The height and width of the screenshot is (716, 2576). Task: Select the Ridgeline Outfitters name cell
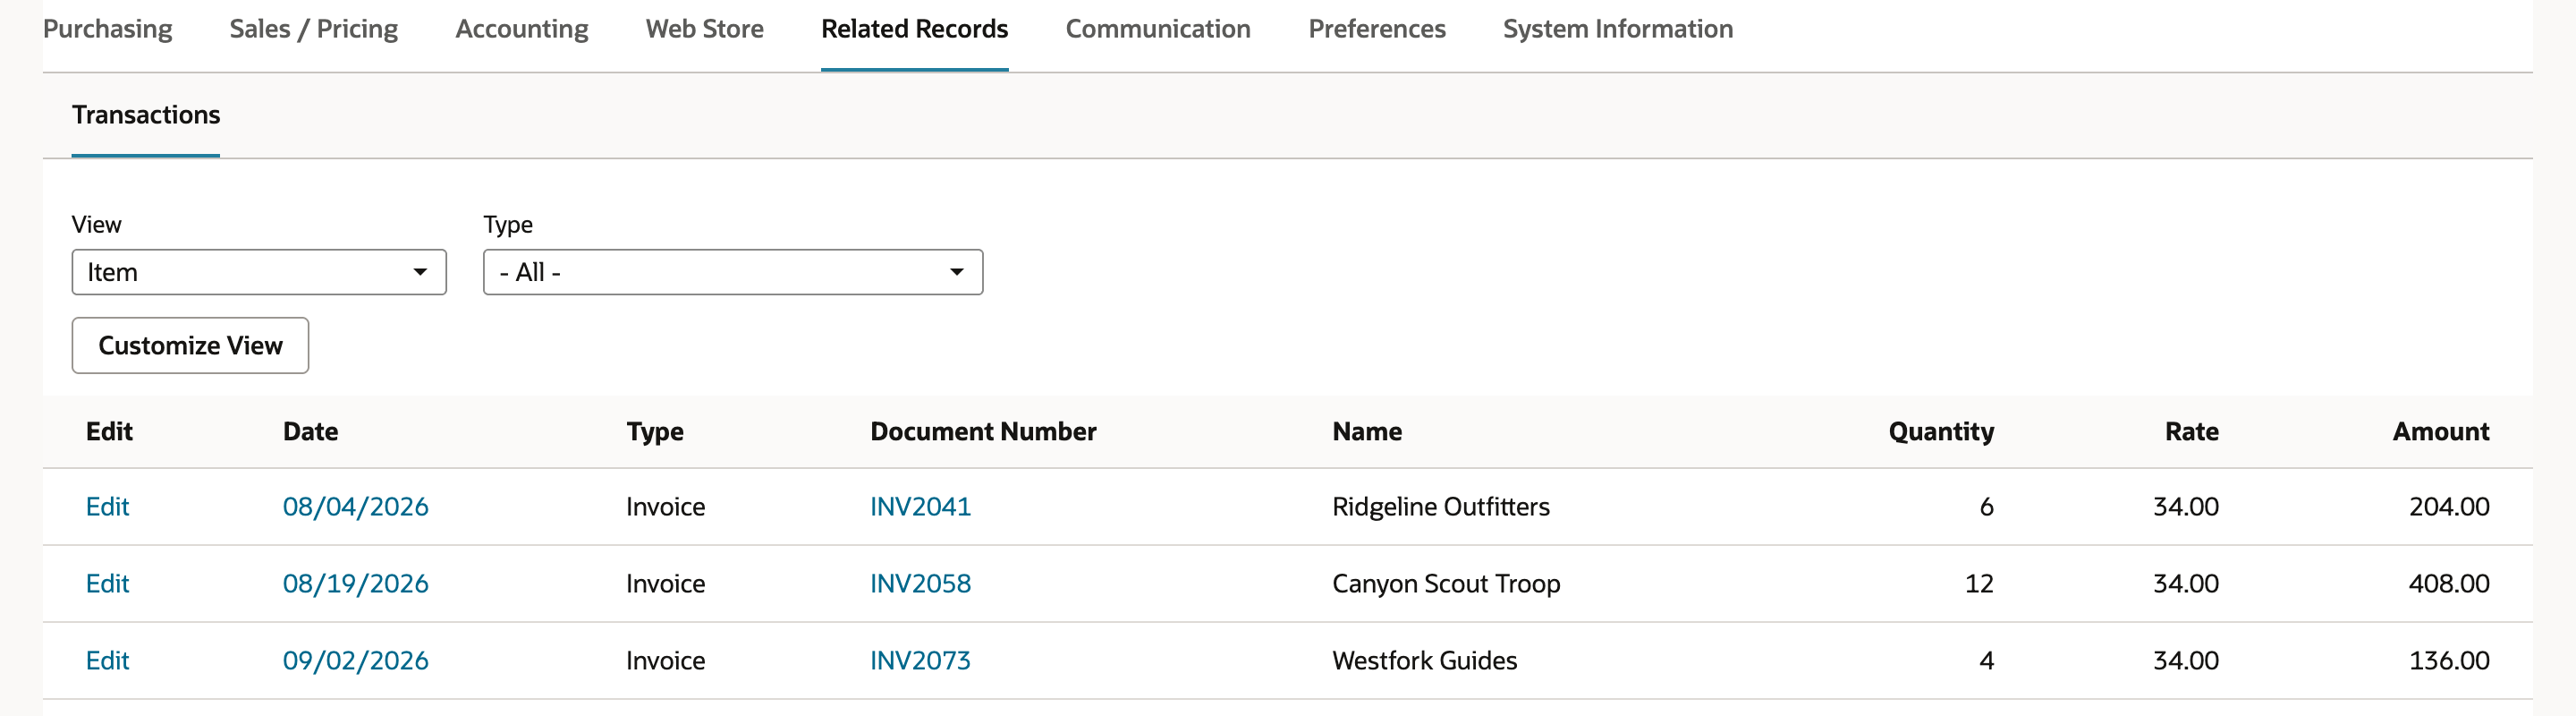click(x=1441, y=506)
